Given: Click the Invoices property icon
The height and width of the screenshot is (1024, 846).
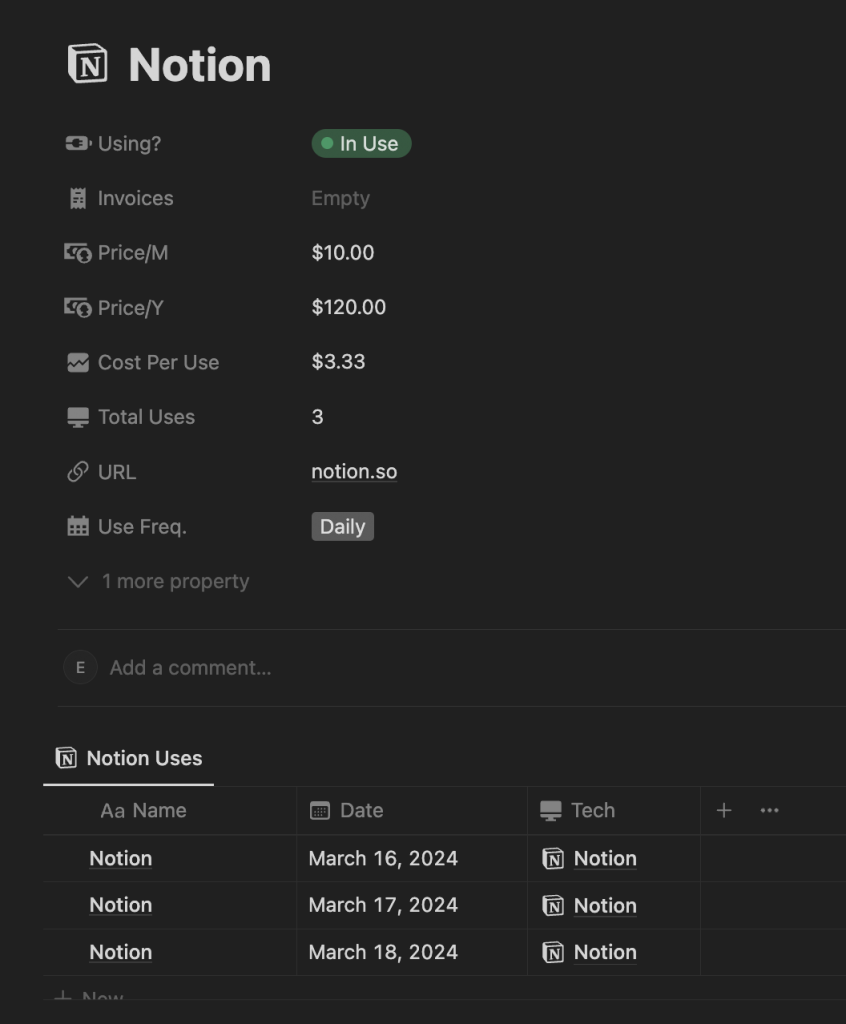Looking at the screenshot, I should (x=78, y=198).
